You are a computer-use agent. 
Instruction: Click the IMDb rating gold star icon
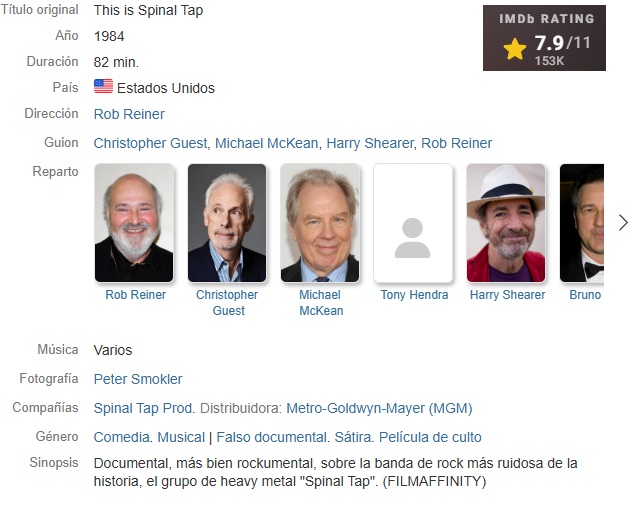click(x=514, y=49)
